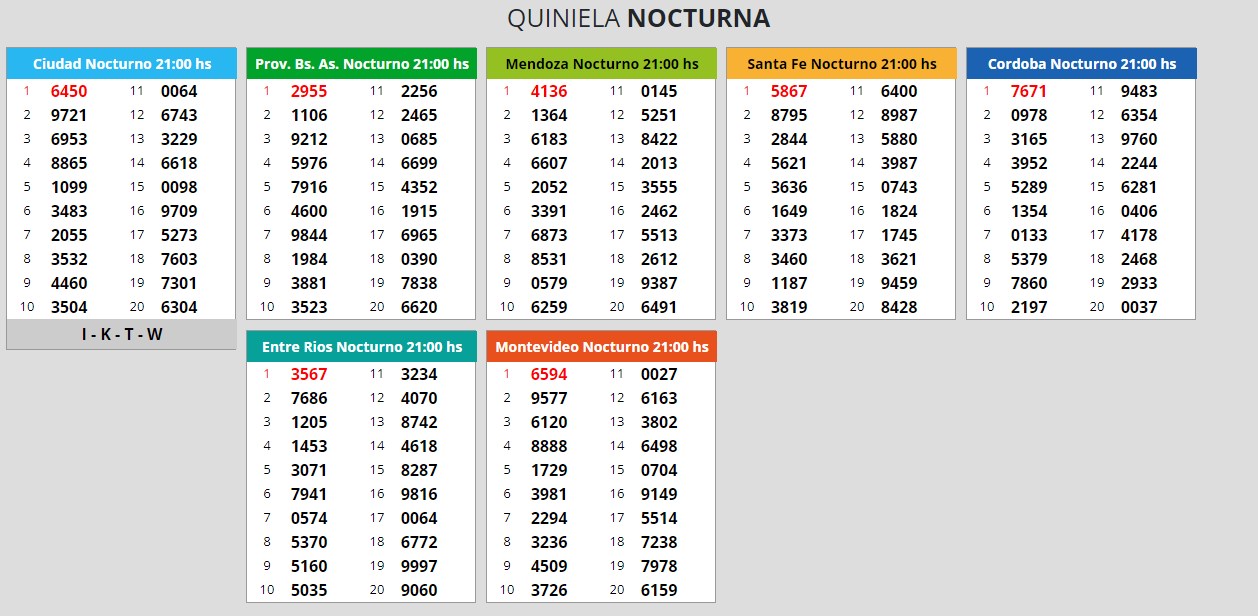Select Ciudad first prize number 6450
Screen dimensions: 1258x616
[x=69, y=91]
